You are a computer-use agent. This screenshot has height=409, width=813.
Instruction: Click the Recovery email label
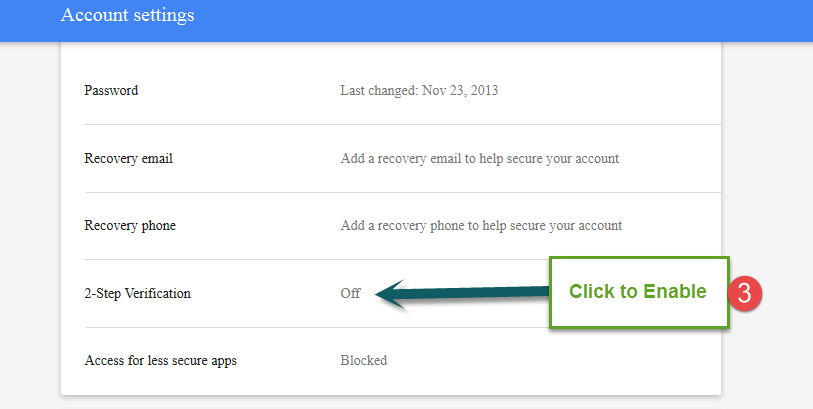(x=129, y=158)
